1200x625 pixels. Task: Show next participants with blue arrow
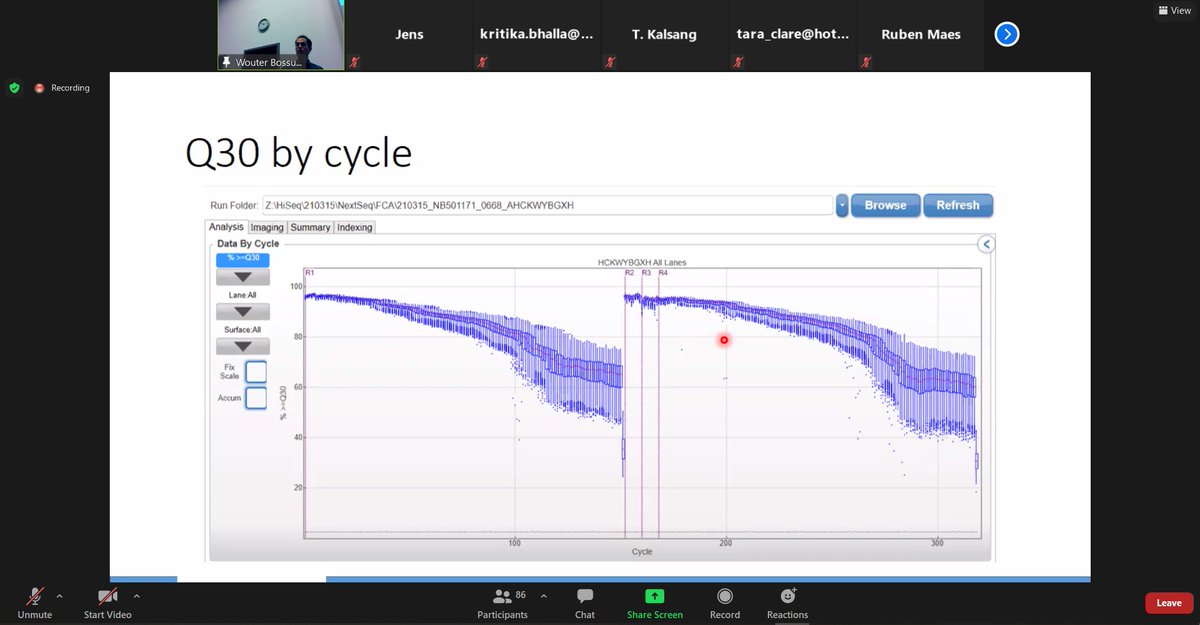[1007, 35]
